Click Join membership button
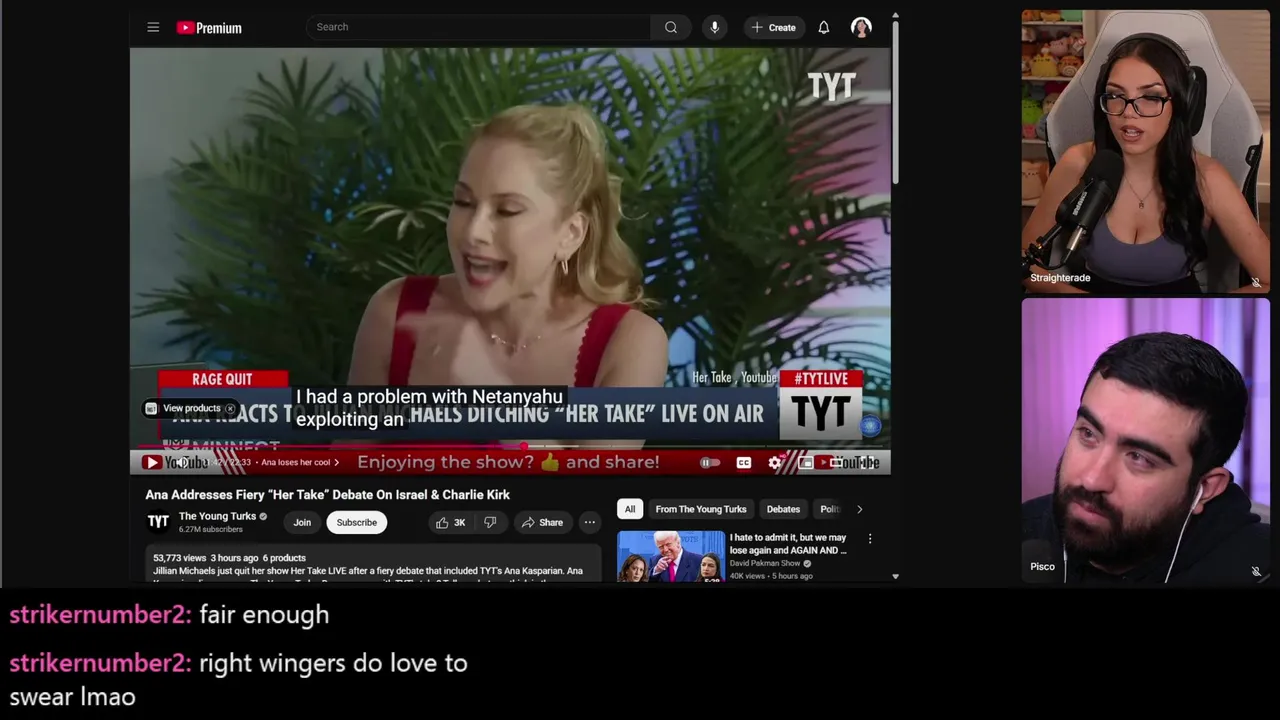 pos(302,522)
